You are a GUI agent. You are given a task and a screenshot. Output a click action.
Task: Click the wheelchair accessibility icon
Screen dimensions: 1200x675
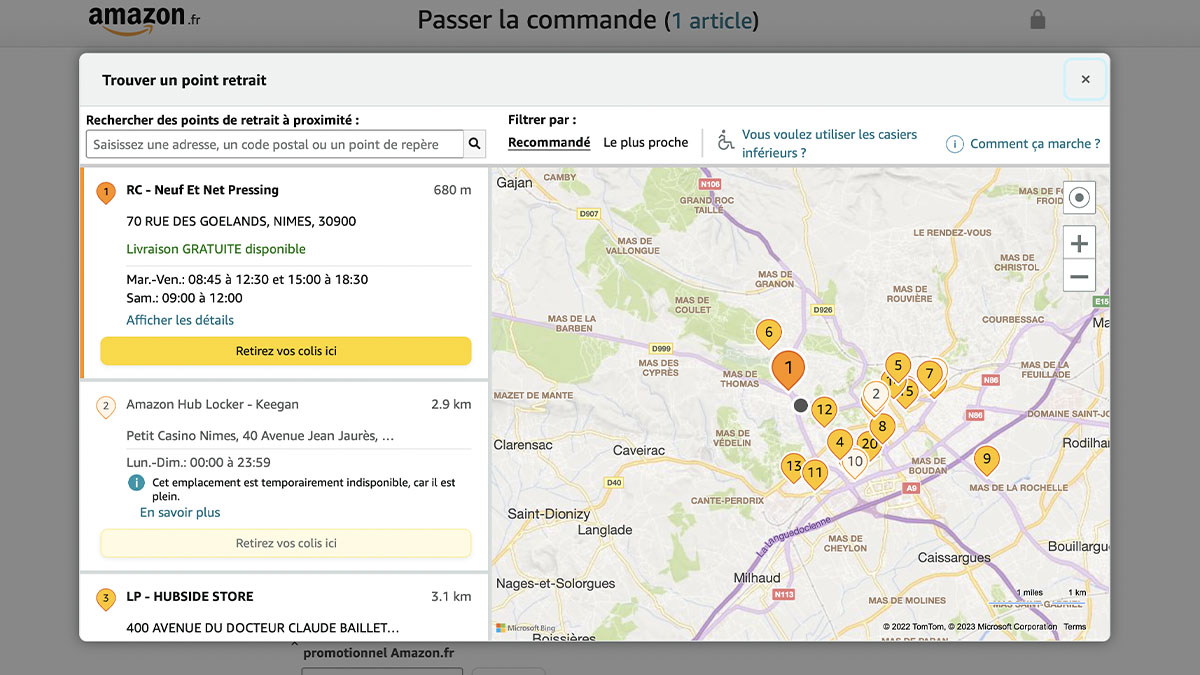726,141
